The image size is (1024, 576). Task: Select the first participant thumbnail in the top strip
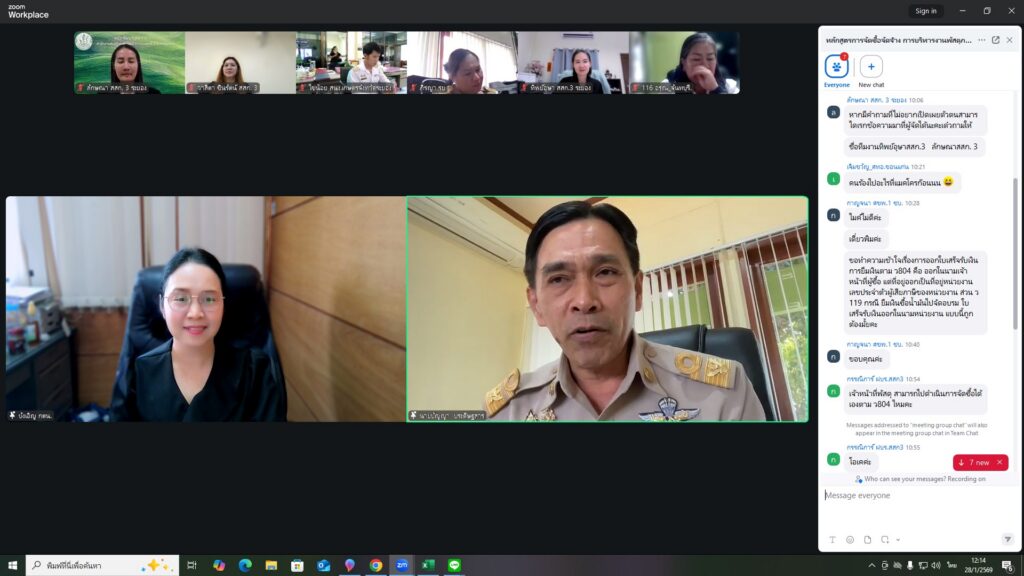[128, 62]
